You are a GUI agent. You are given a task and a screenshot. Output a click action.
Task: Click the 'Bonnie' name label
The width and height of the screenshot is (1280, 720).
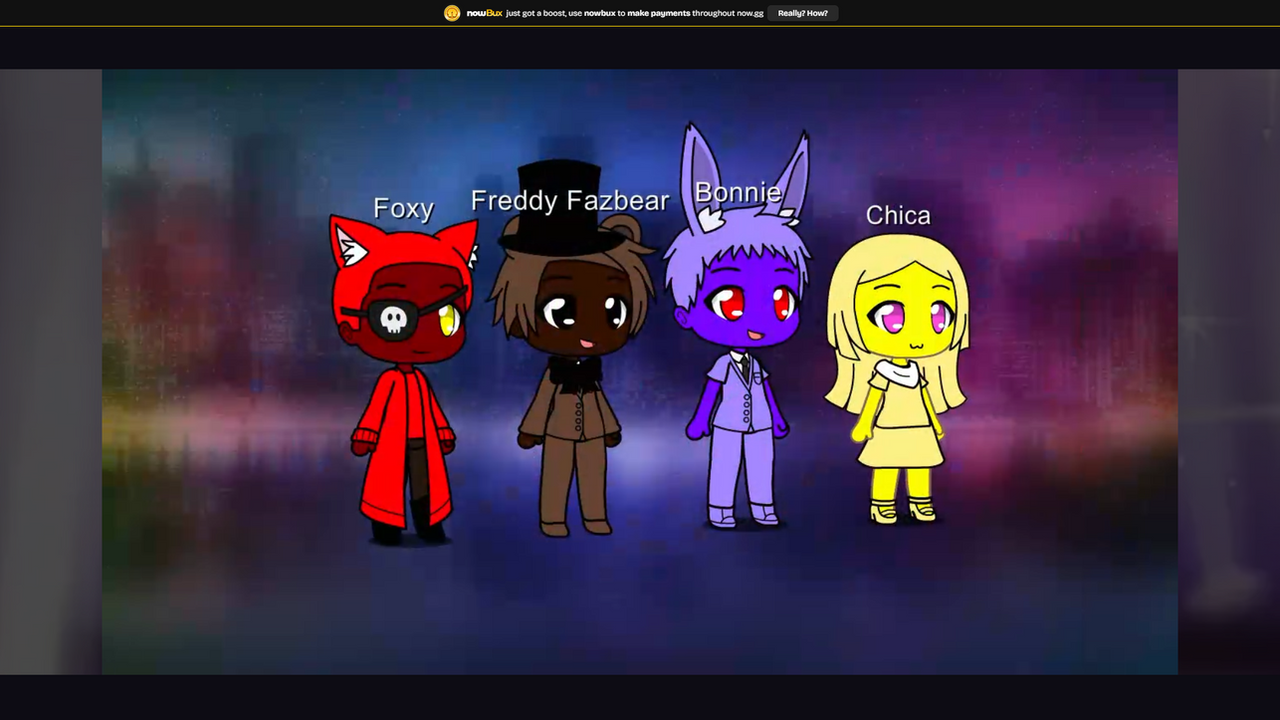coord(738,192)
